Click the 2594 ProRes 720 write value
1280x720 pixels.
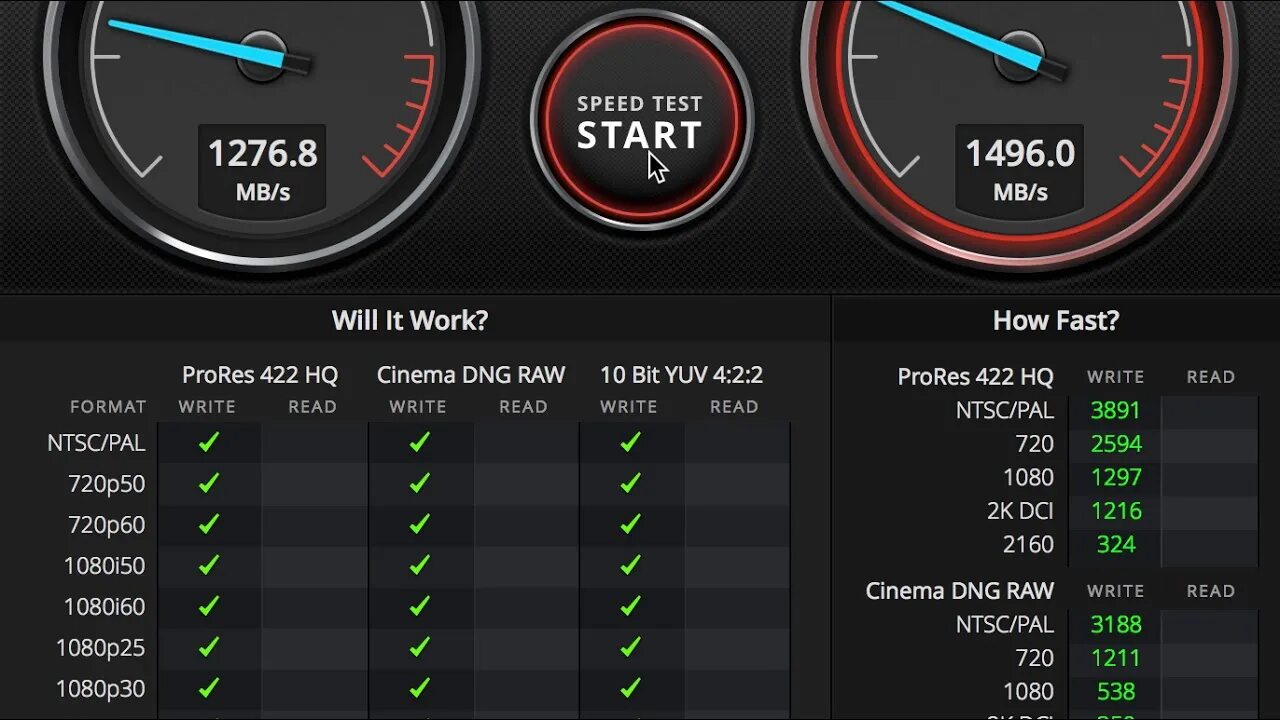tap(1116, 444)
